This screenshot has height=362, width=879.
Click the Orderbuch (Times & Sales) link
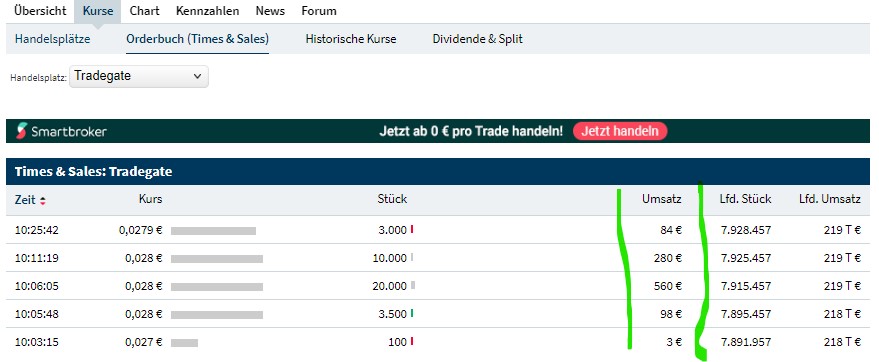pos(197,39)
